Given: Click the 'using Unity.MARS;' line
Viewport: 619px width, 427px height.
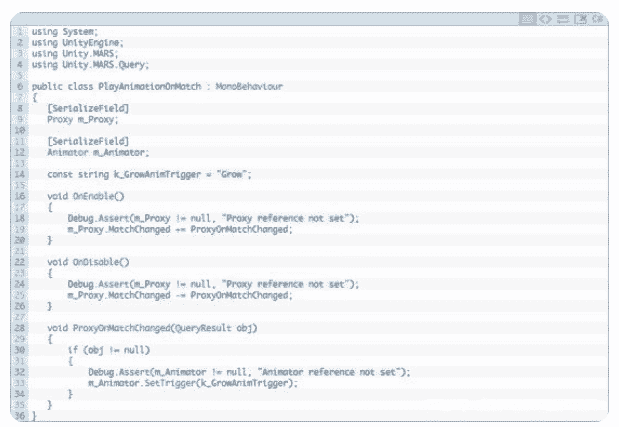Looking at the screenshot, I should (x=75, y=54).
